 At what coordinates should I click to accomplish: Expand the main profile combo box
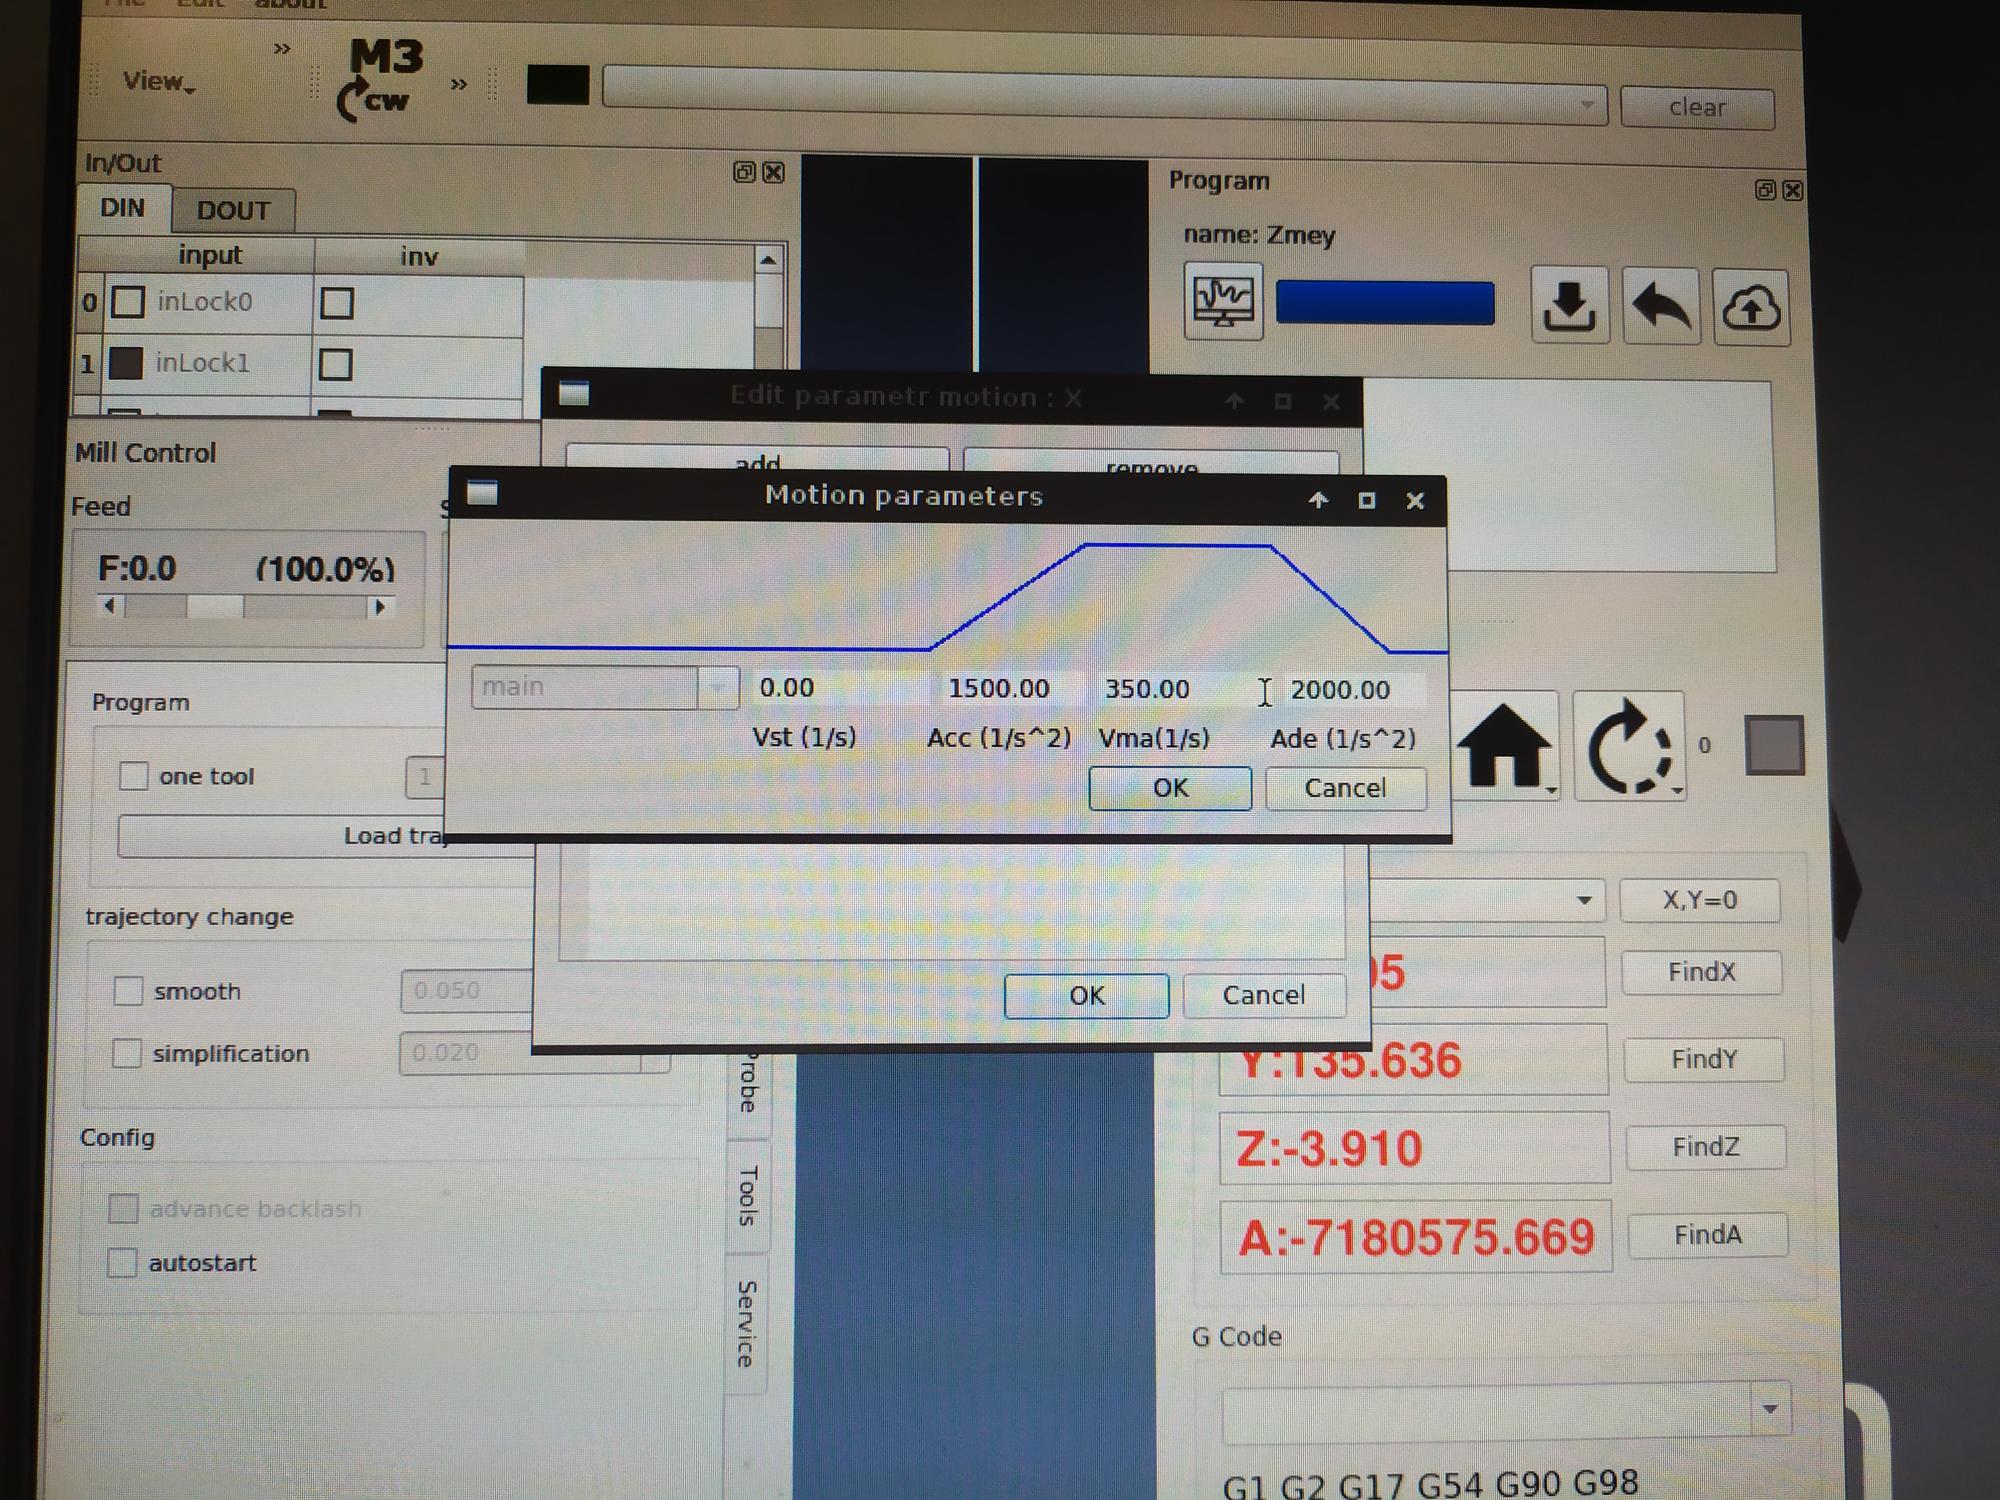tap(717, 688)
